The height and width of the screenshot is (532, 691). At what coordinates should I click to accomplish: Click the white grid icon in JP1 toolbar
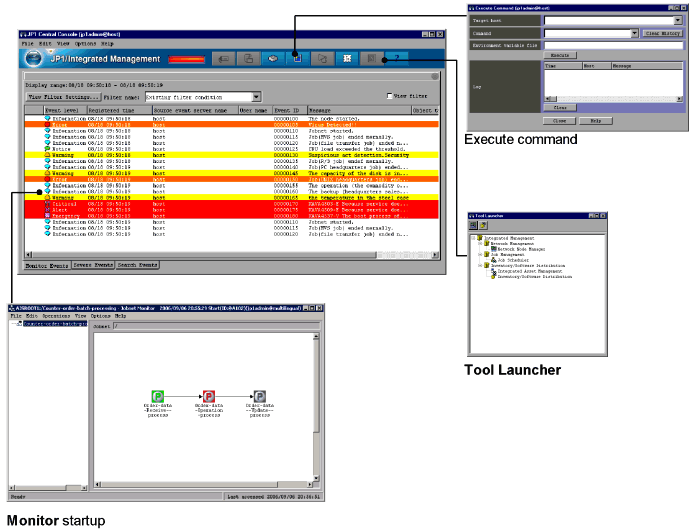point(347,59)
